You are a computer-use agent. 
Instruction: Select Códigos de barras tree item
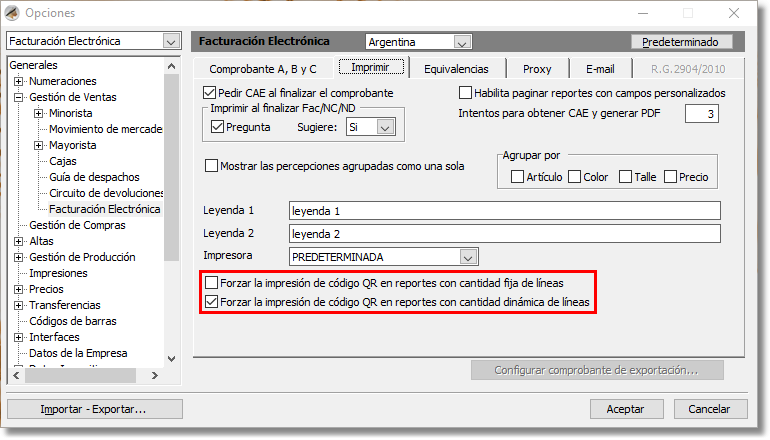click(73, 321)
